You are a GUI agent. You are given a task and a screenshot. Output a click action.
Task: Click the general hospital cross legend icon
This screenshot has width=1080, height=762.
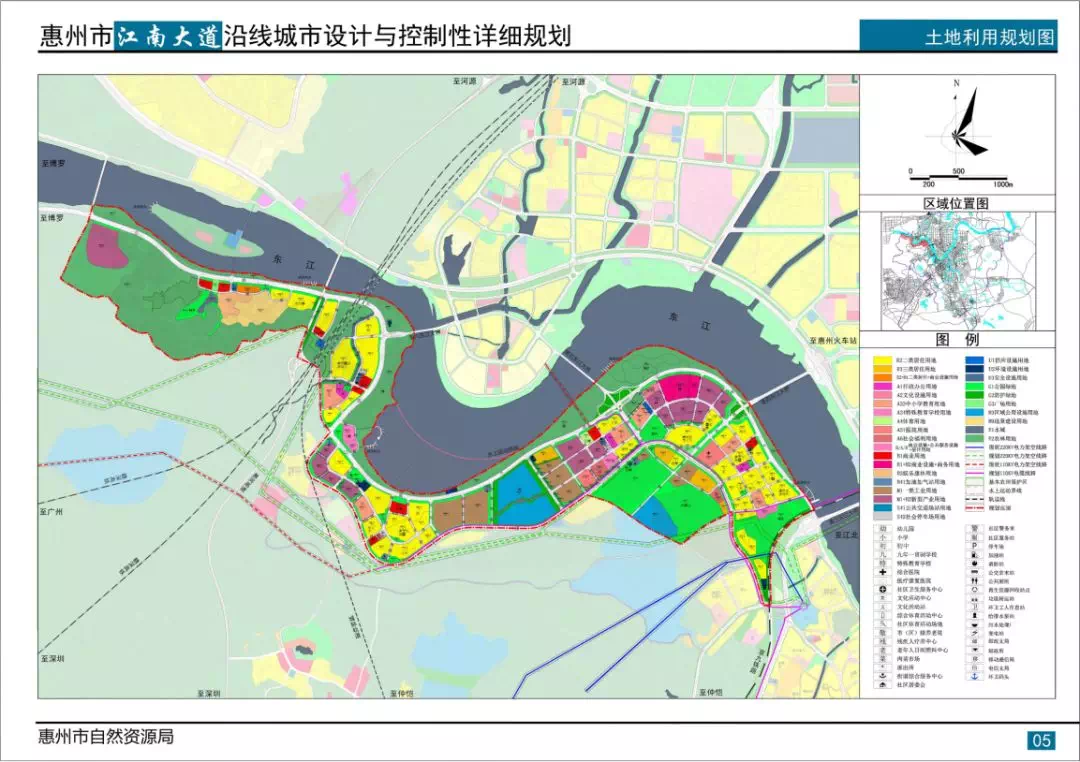coord(882,572)
